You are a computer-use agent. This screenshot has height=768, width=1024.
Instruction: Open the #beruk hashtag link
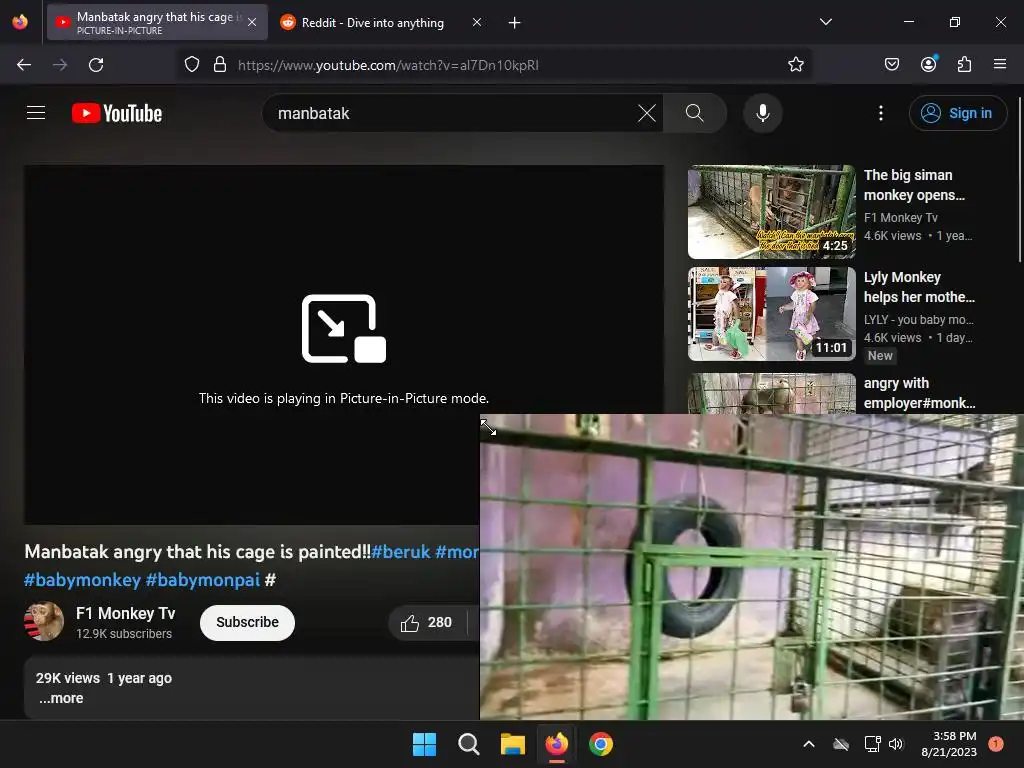pyautogui.click(x=400, y=552)
